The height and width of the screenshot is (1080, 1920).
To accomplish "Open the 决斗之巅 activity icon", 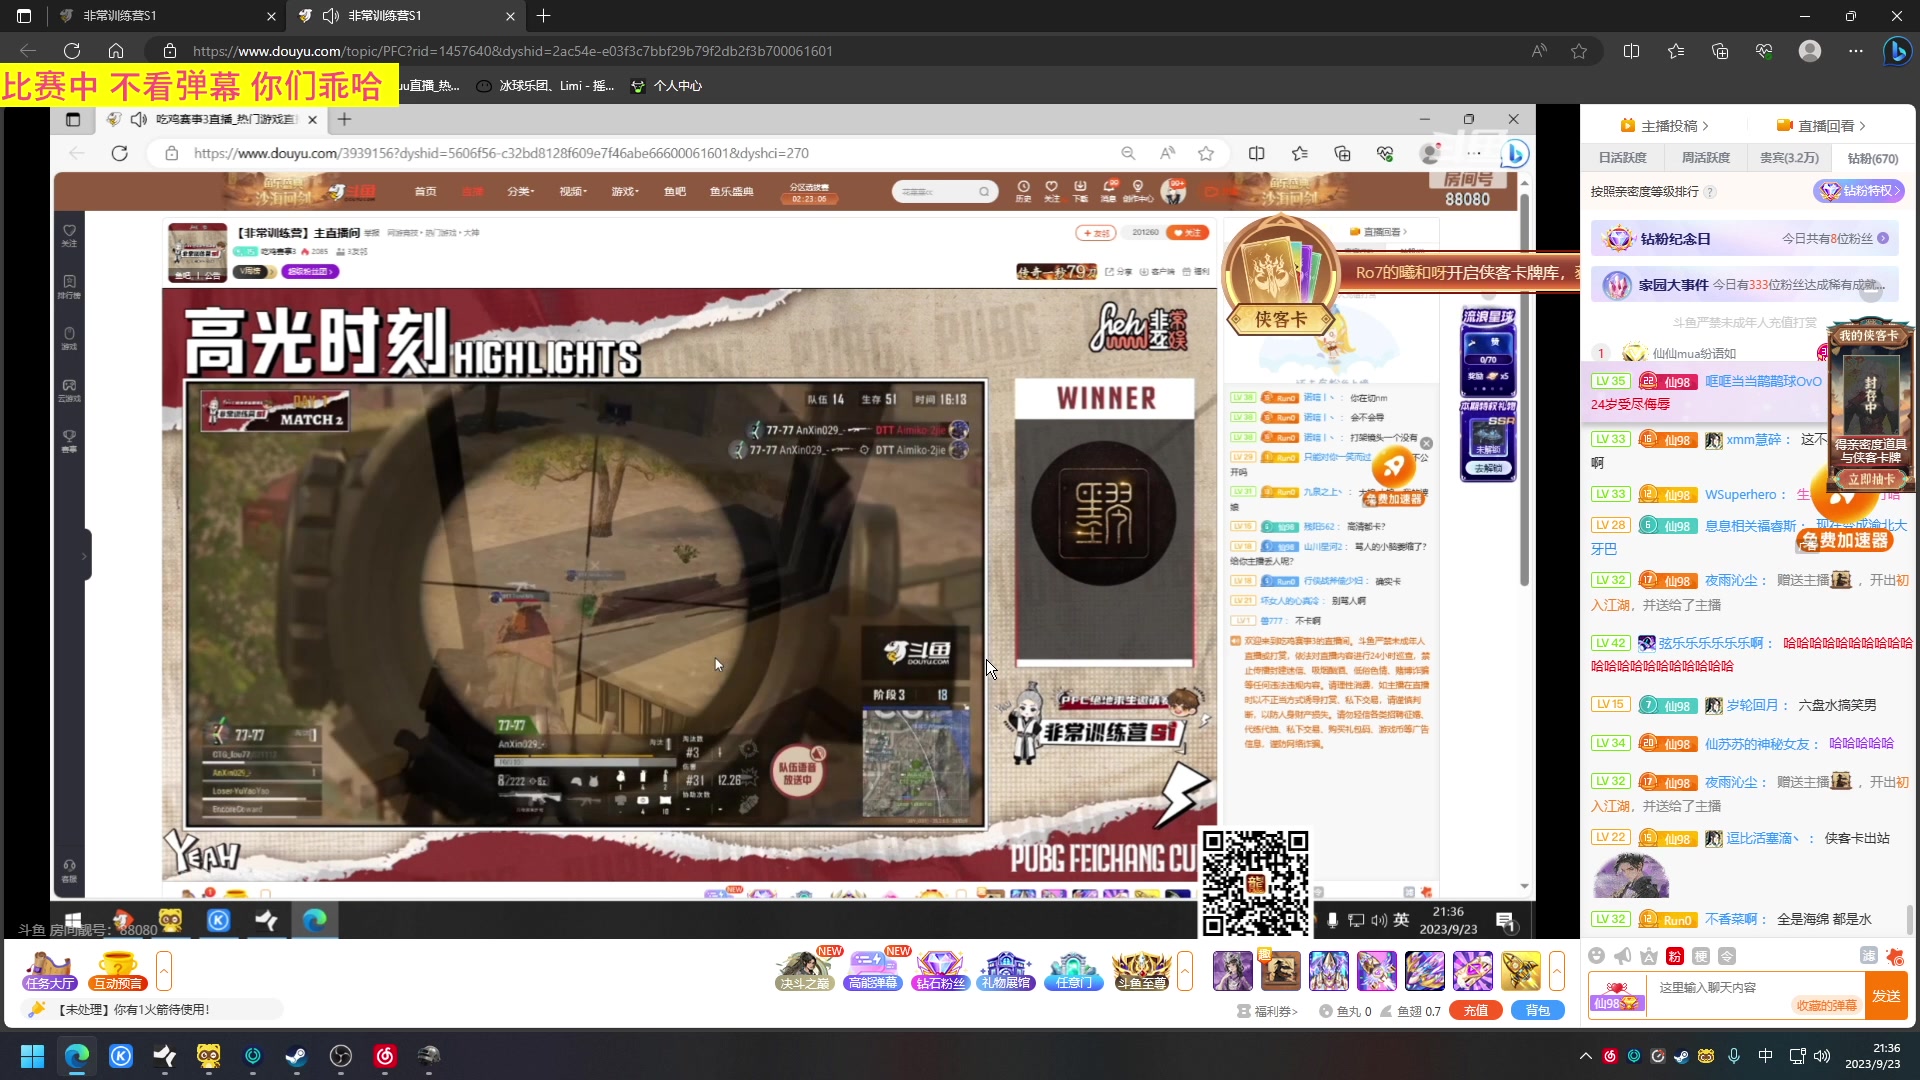I will click(805, 971).
